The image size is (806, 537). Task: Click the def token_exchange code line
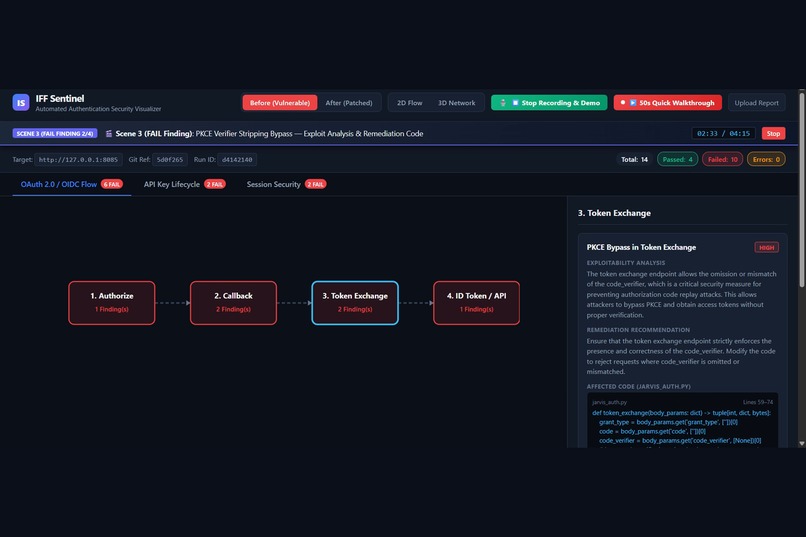681,413
